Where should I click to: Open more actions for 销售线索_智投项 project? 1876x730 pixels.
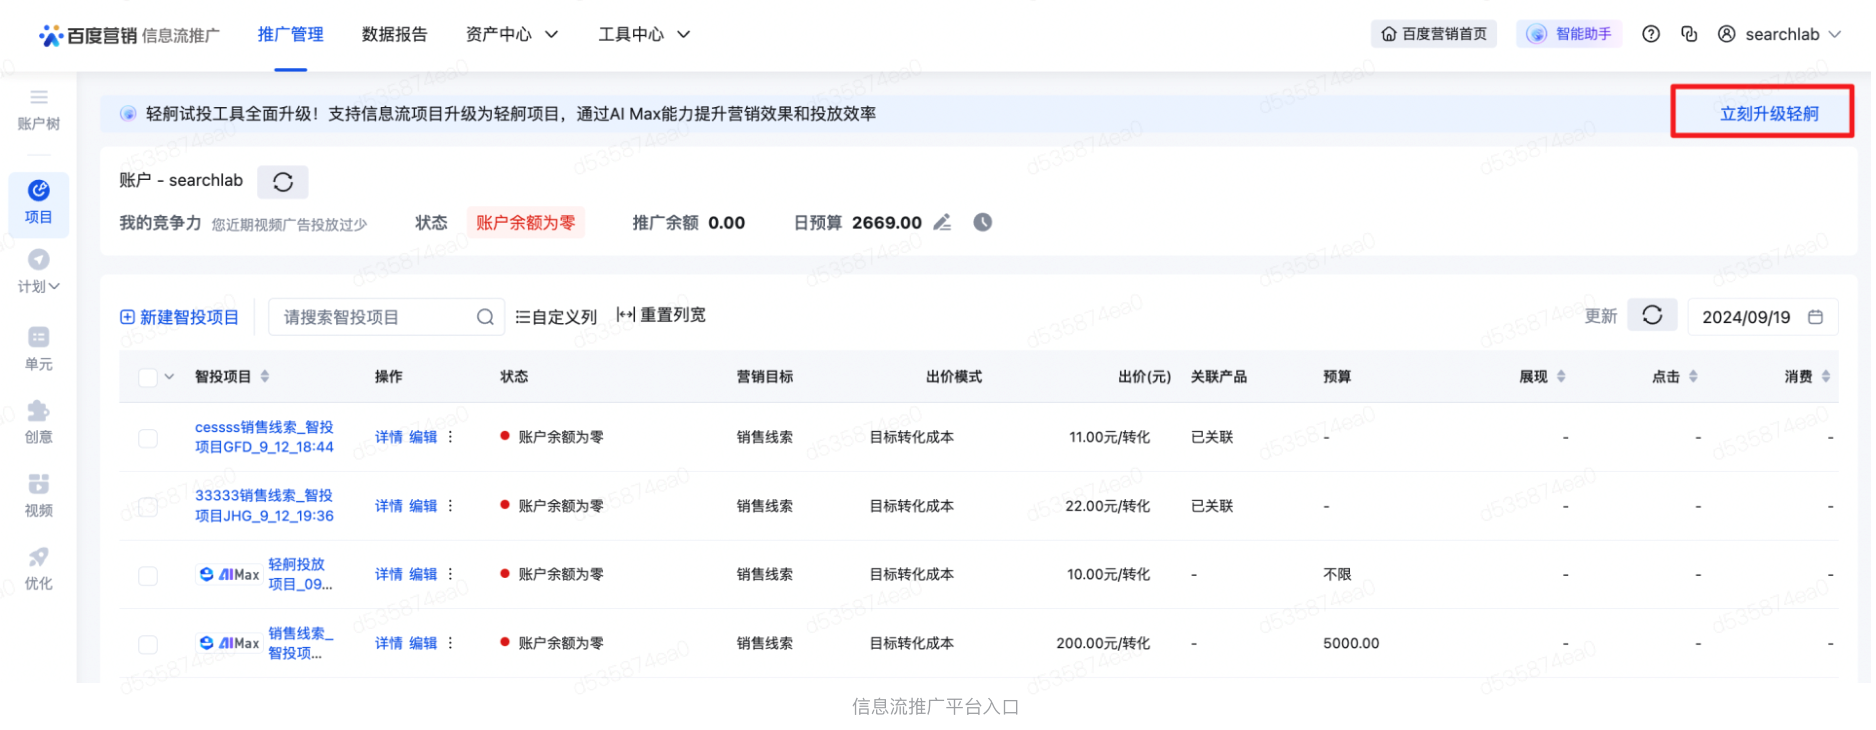click(x=451, y=644)
